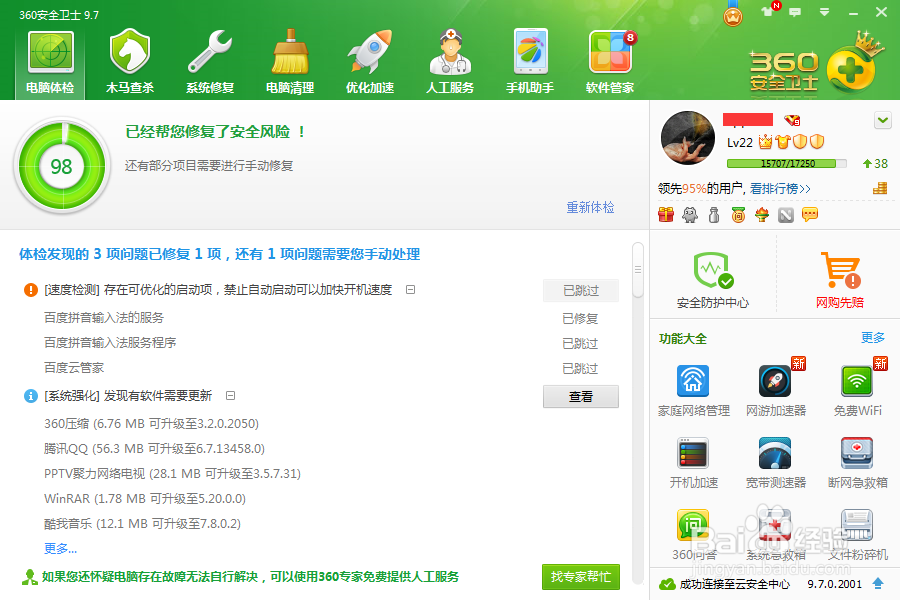
Task: Open the 系统修复 wrench tab
Action: (x=210, y=63)
